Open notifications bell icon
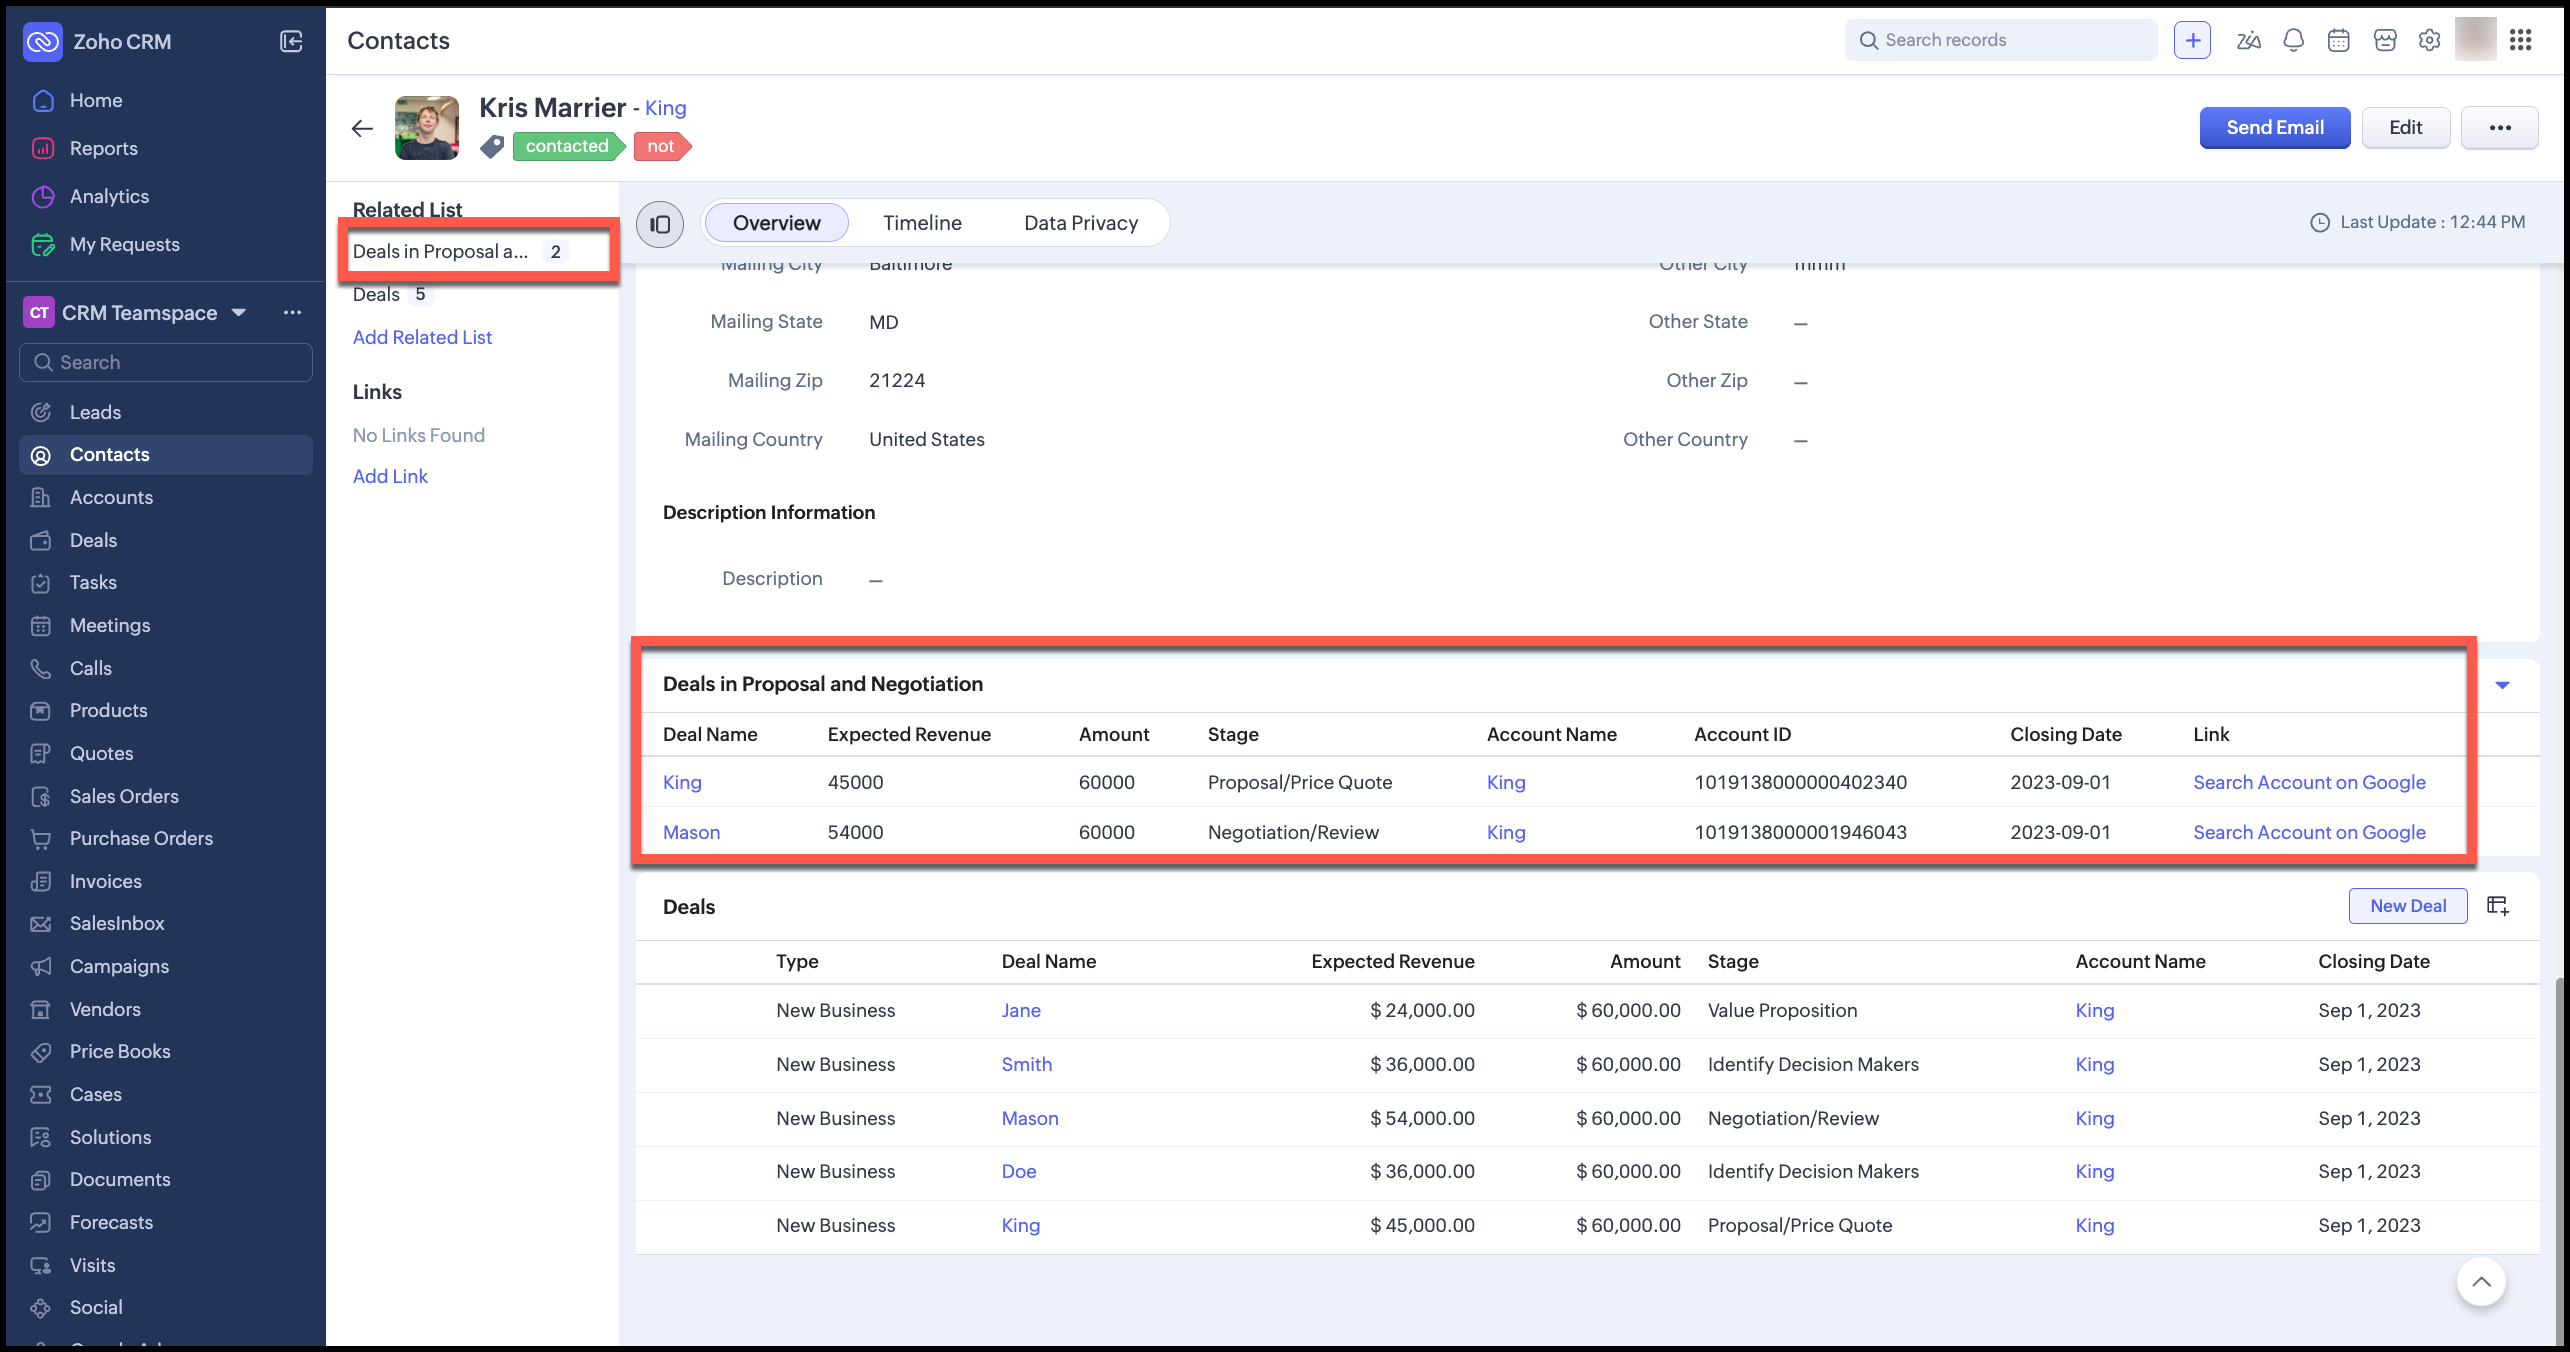The width and height of the screenshot is (2570, 1352). click(x=2293, y=40)
